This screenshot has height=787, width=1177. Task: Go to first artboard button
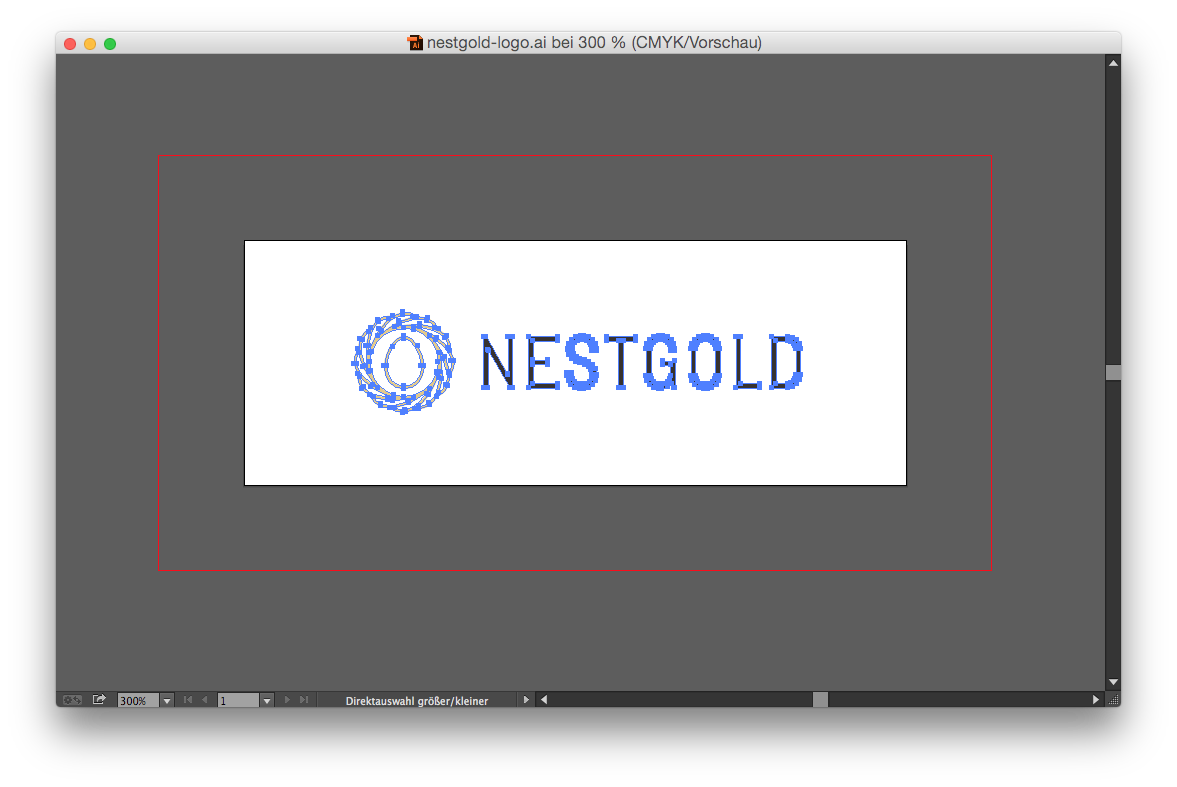[188, 700]
